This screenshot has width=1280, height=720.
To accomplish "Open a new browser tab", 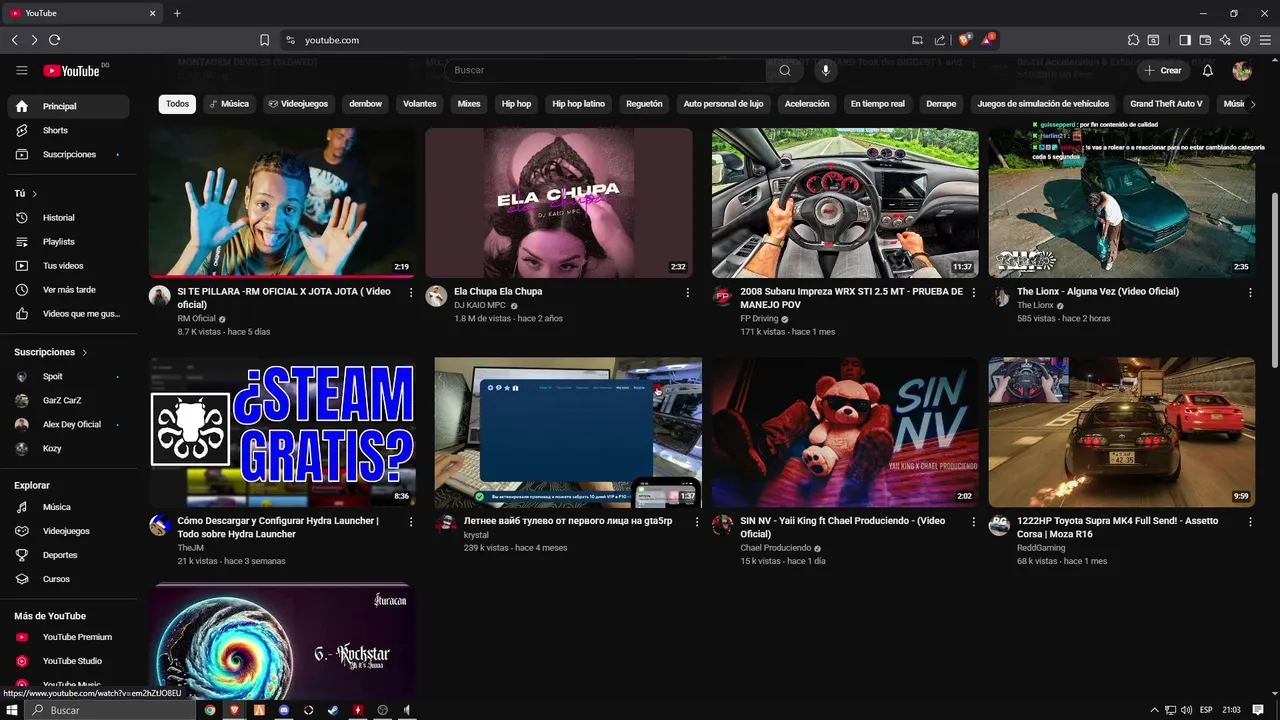I will (177, 13).
